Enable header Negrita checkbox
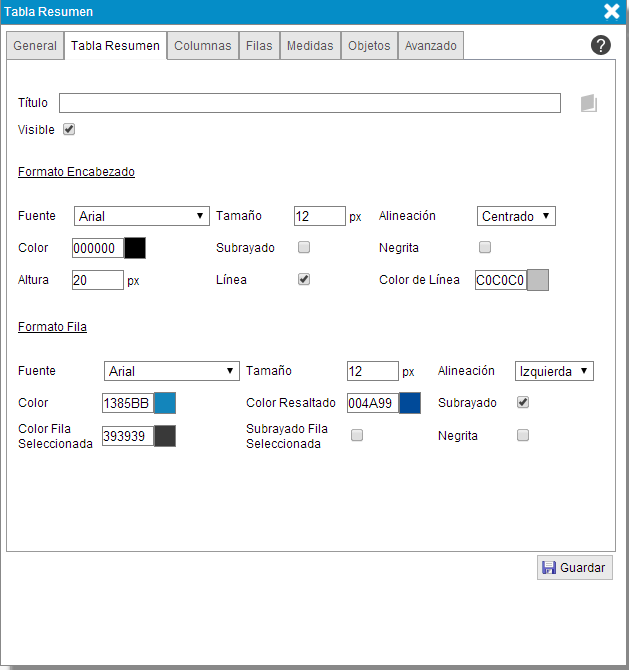Screen dimensions: 629x670 [x=485, y=247]
